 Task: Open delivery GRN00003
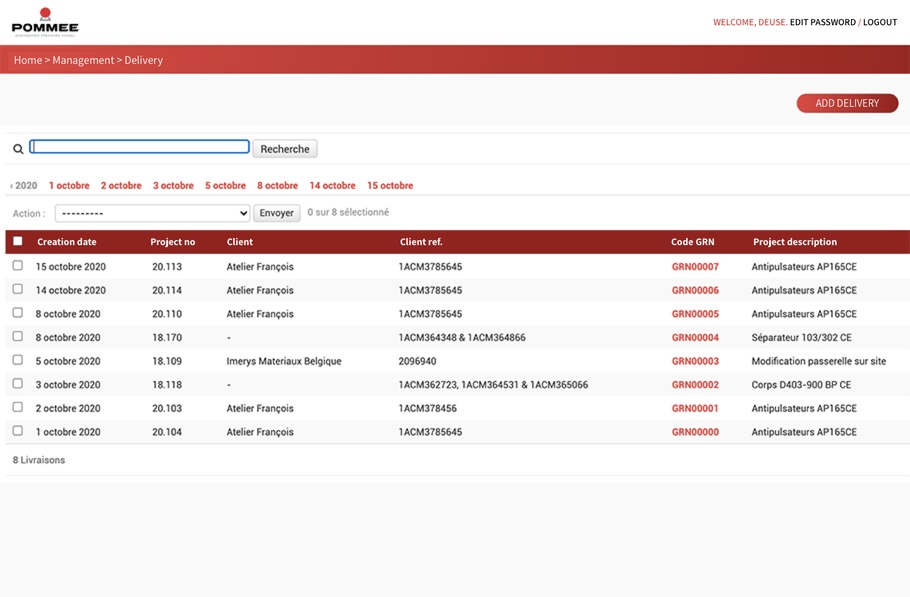[695, 361]
